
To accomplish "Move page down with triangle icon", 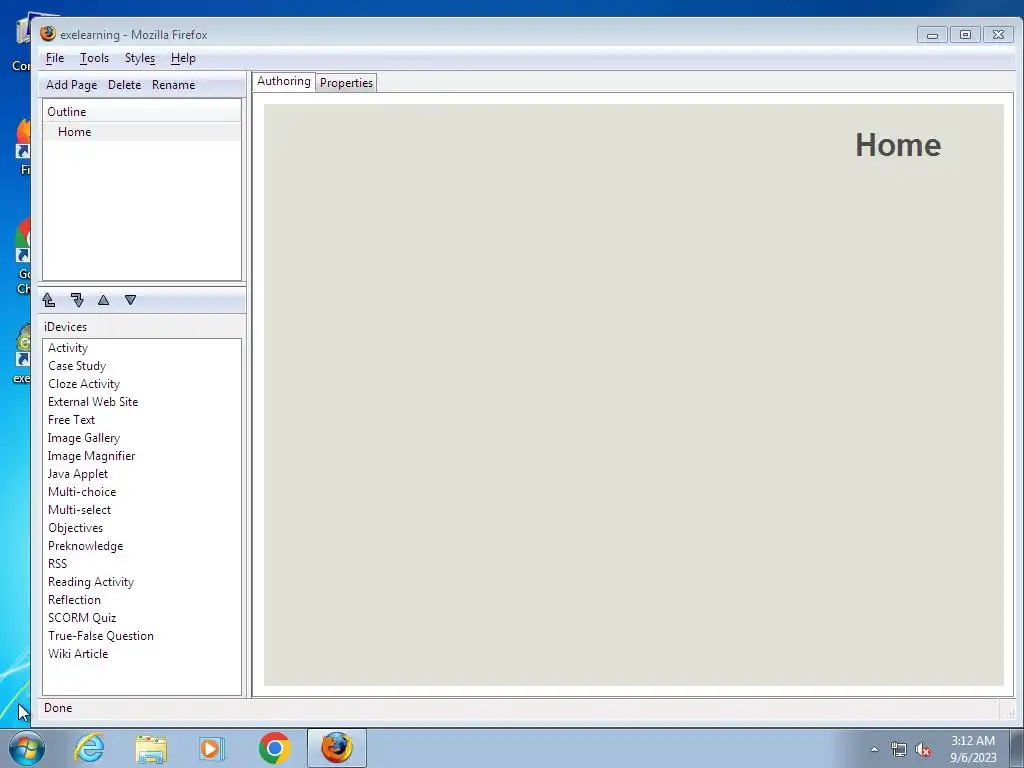I will [131, 300].
